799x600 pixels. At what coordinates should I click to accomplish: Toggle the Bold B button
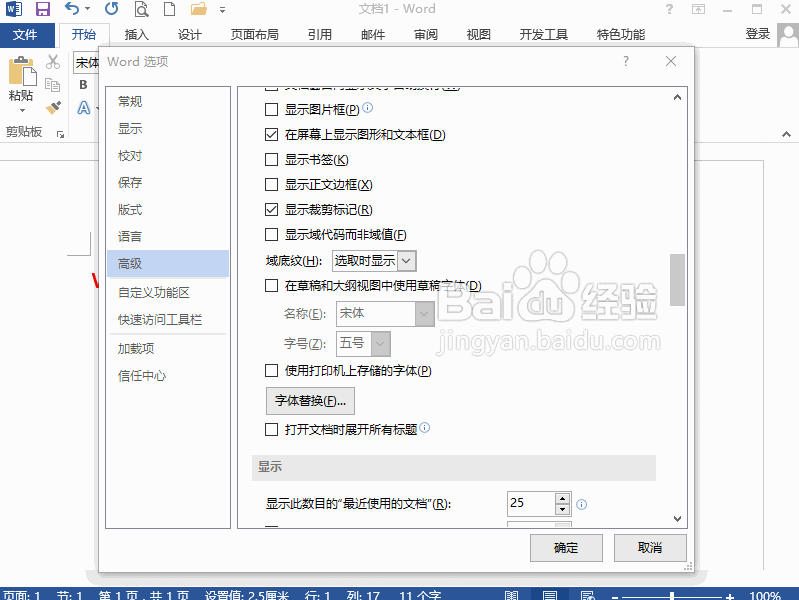(x=83, y=85)
